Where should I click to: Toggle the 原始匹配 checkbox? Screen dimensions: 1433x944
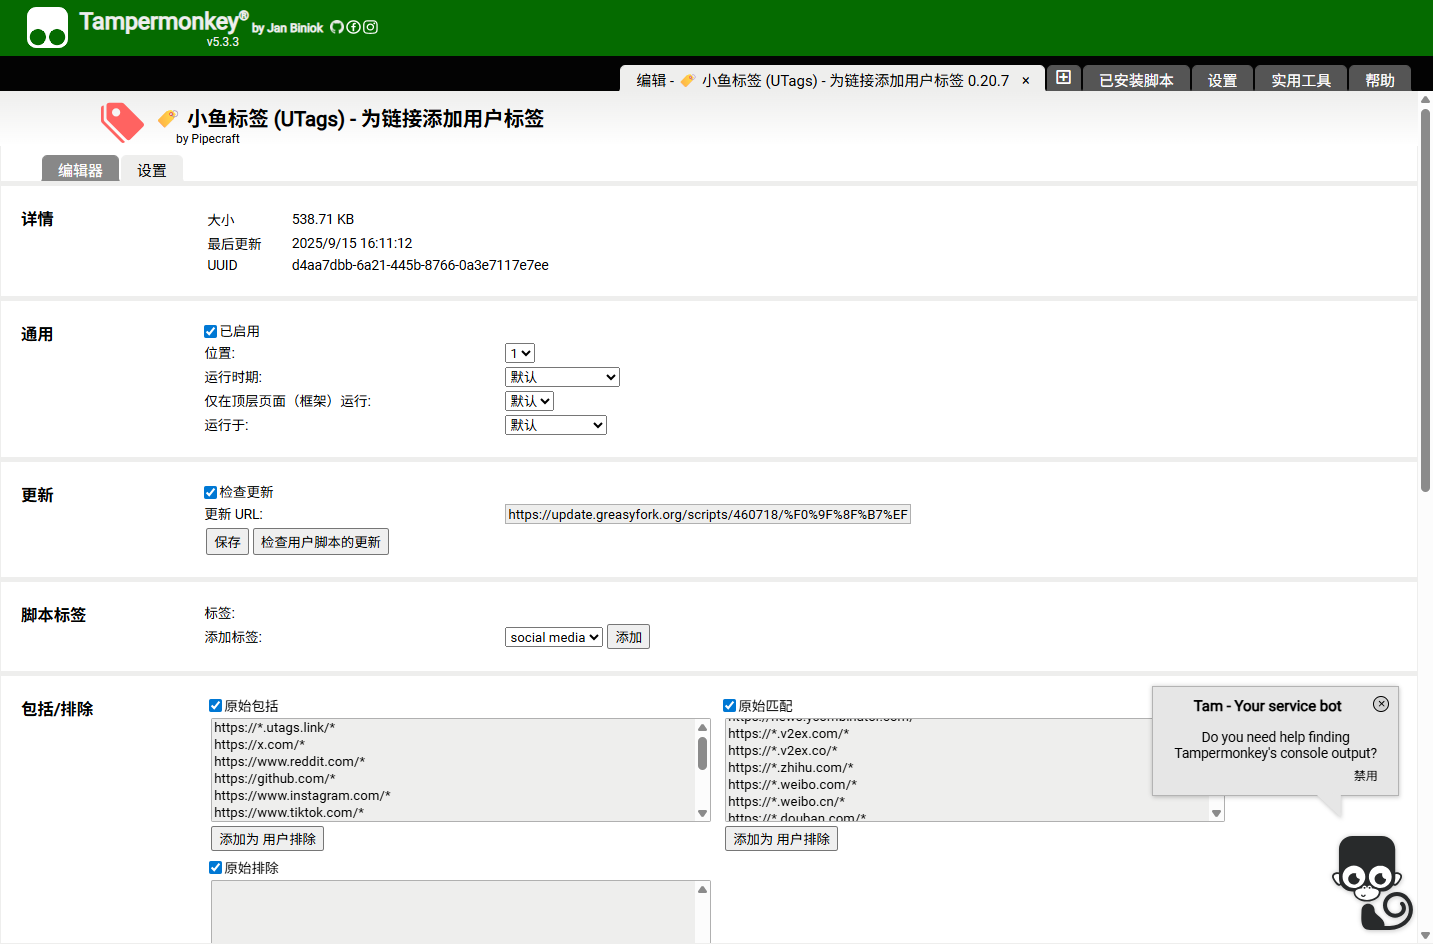click(729, 706)
